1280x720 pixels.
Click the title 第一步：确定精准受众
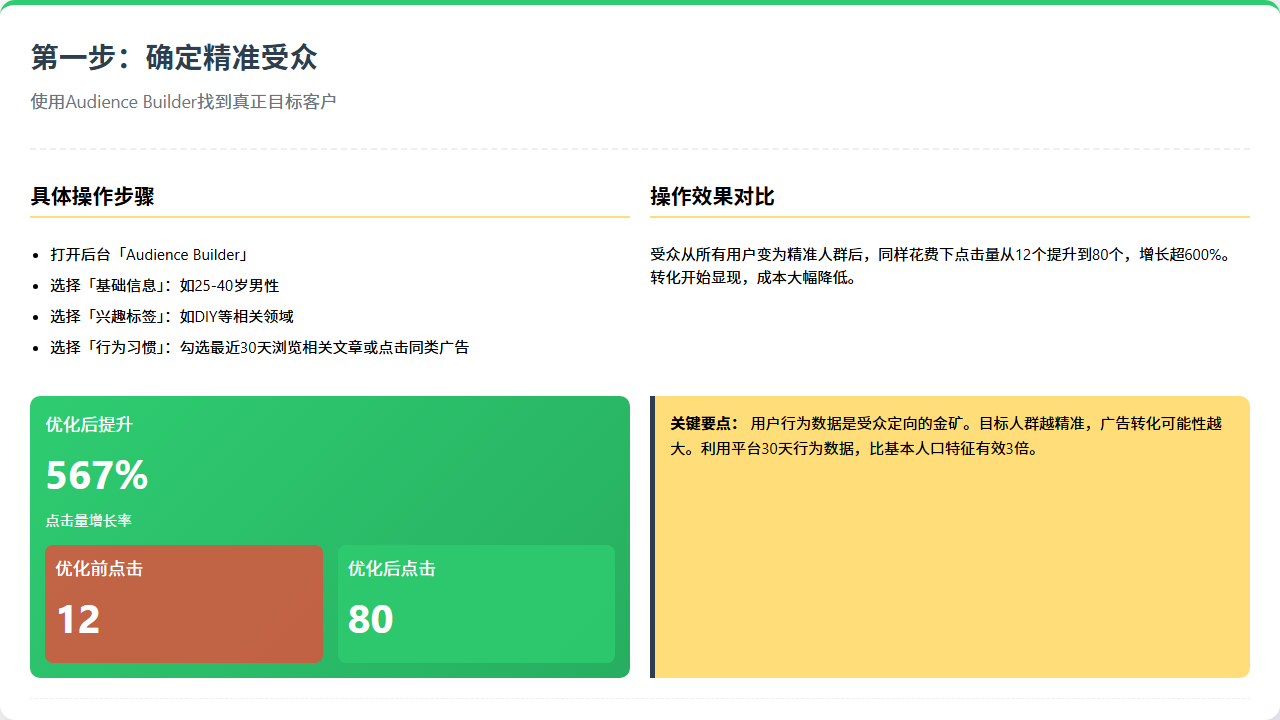pyautogui.click(x=174, y=58)
